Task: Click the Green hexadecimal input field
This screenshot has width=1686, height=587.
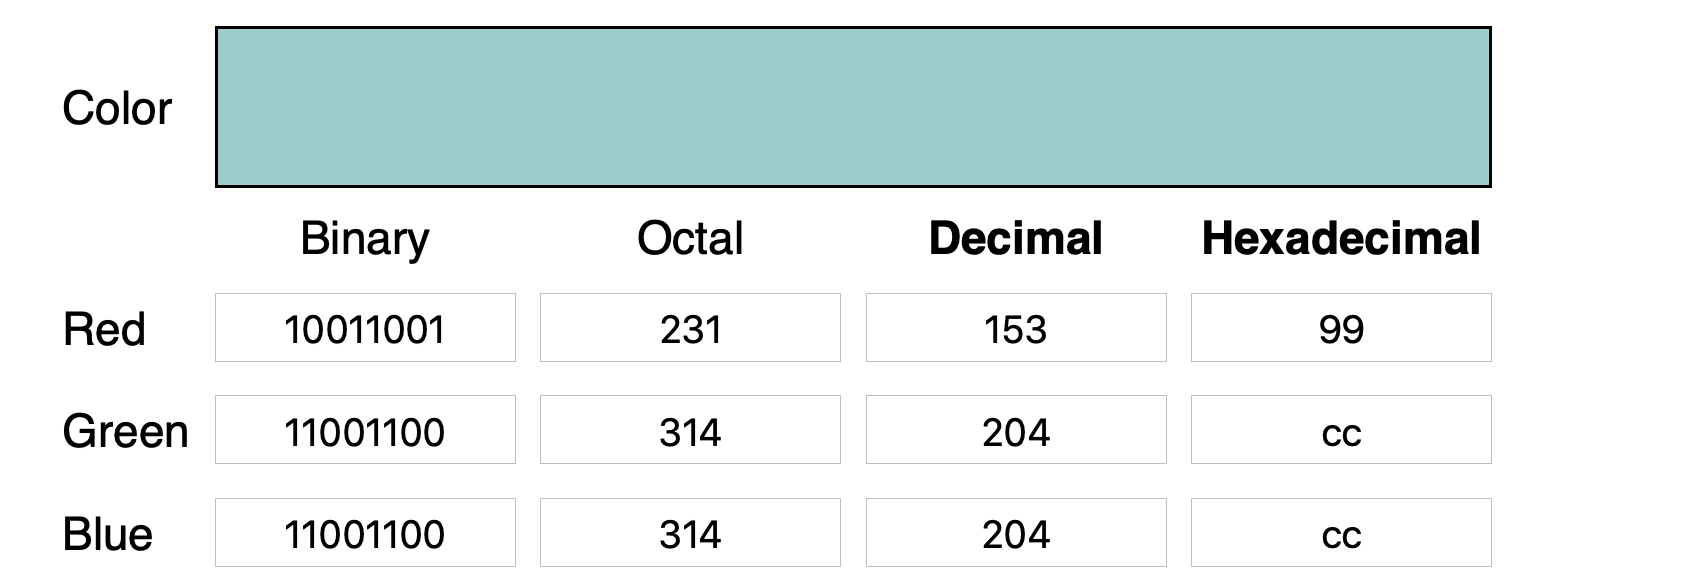Action: click(1340, 431)
